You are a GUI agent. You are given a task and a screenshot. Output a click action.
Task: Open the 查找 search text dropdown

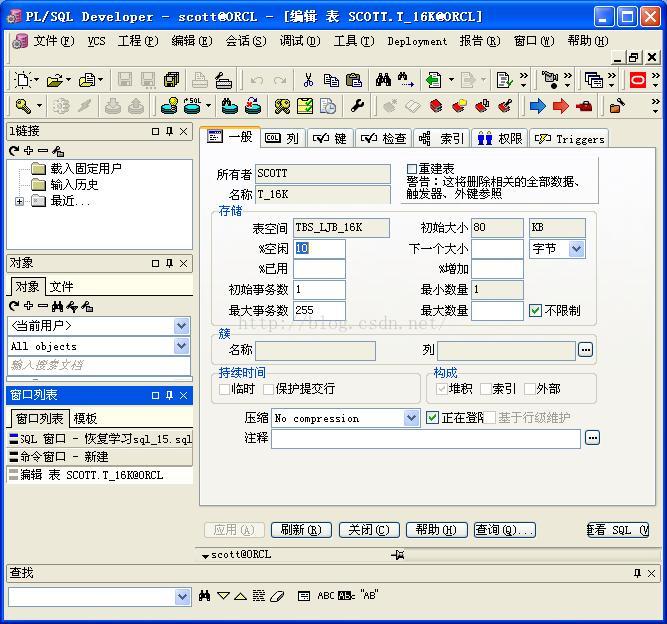pyautogui.click(x=182, y=596)
